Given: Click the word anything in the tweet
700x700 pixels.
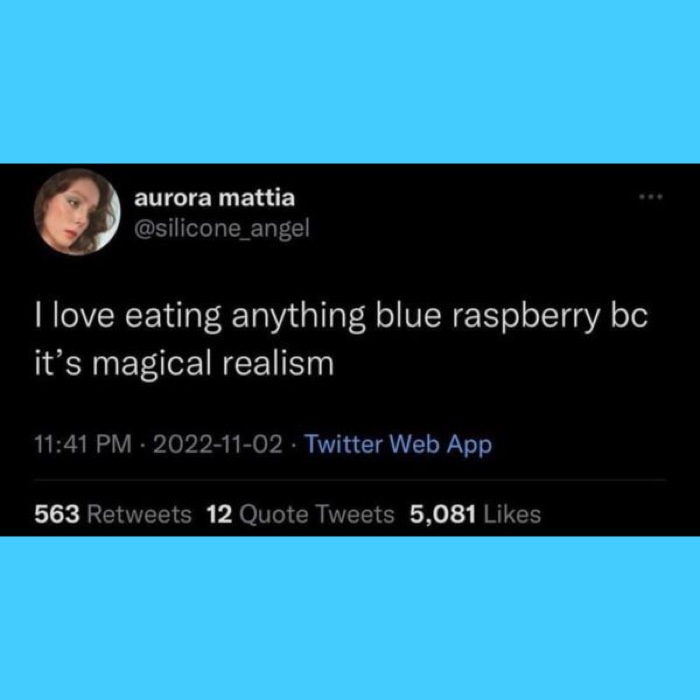Looking at the screenshot, I should point(298,317).
